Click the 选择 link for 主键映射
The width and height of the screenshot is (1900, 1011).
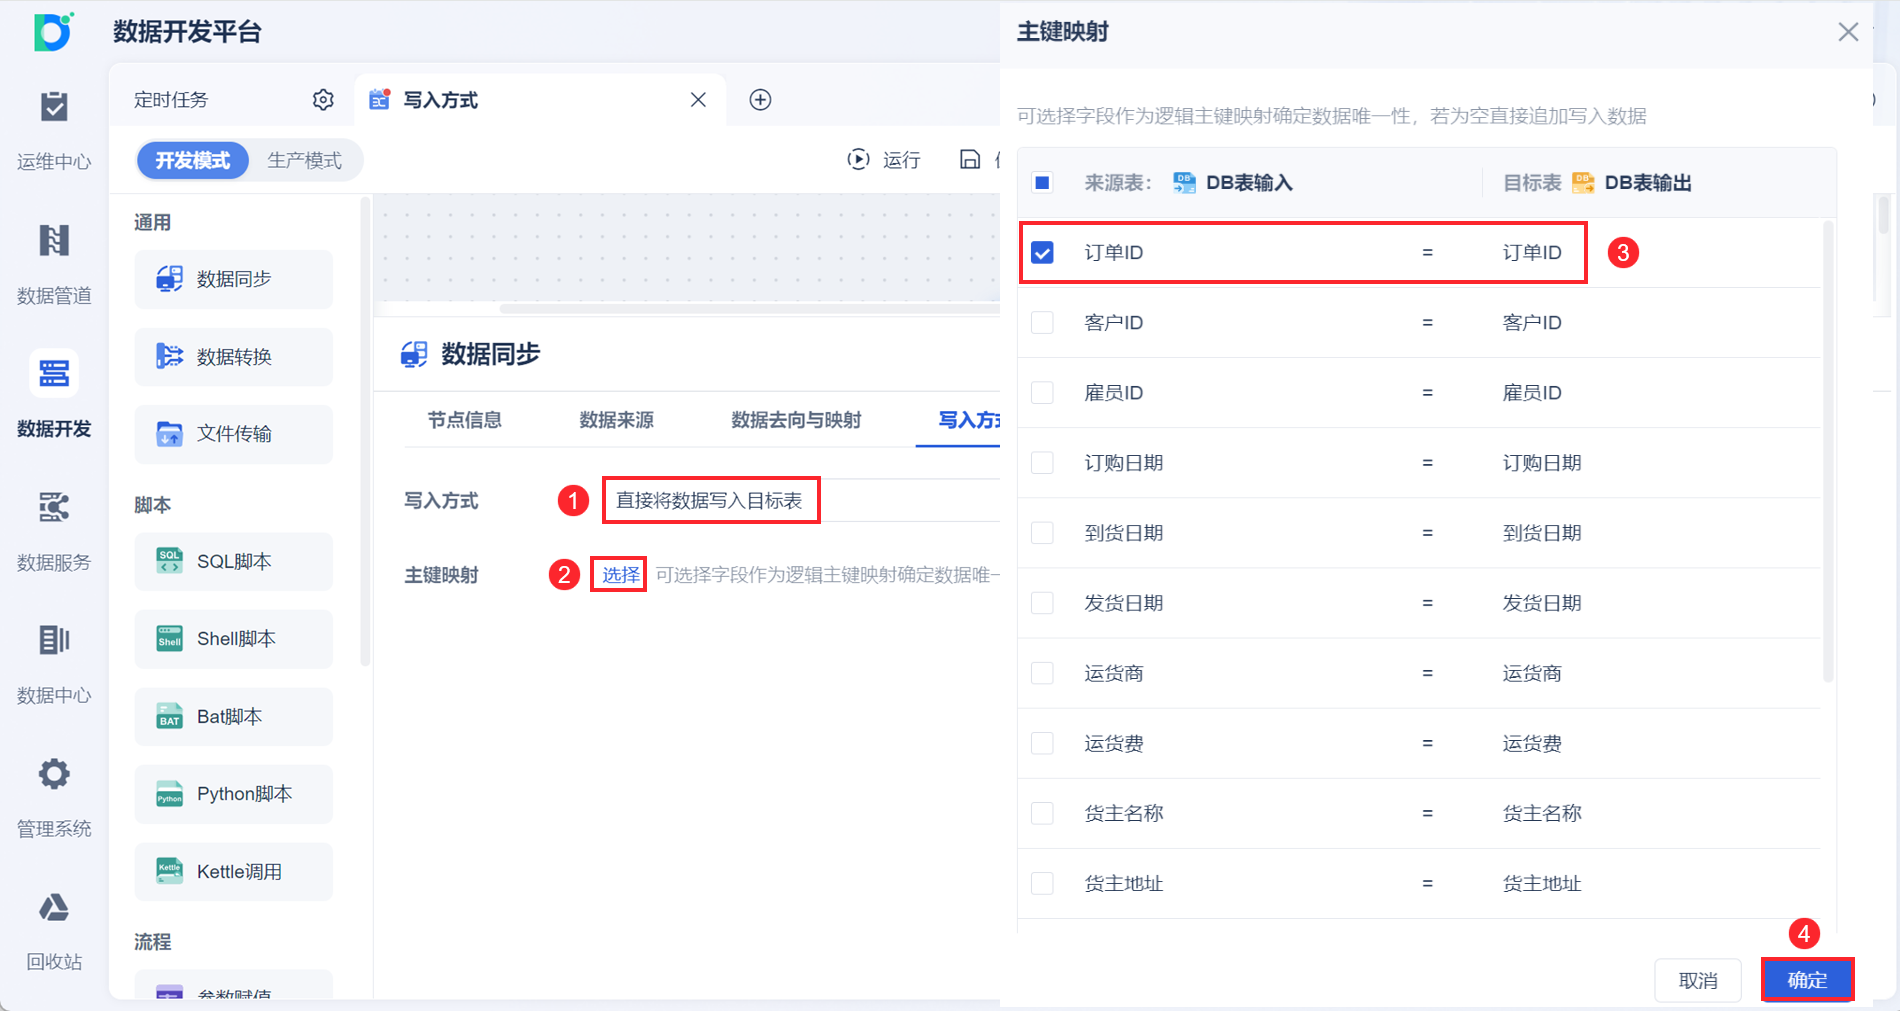pos(620,575)
